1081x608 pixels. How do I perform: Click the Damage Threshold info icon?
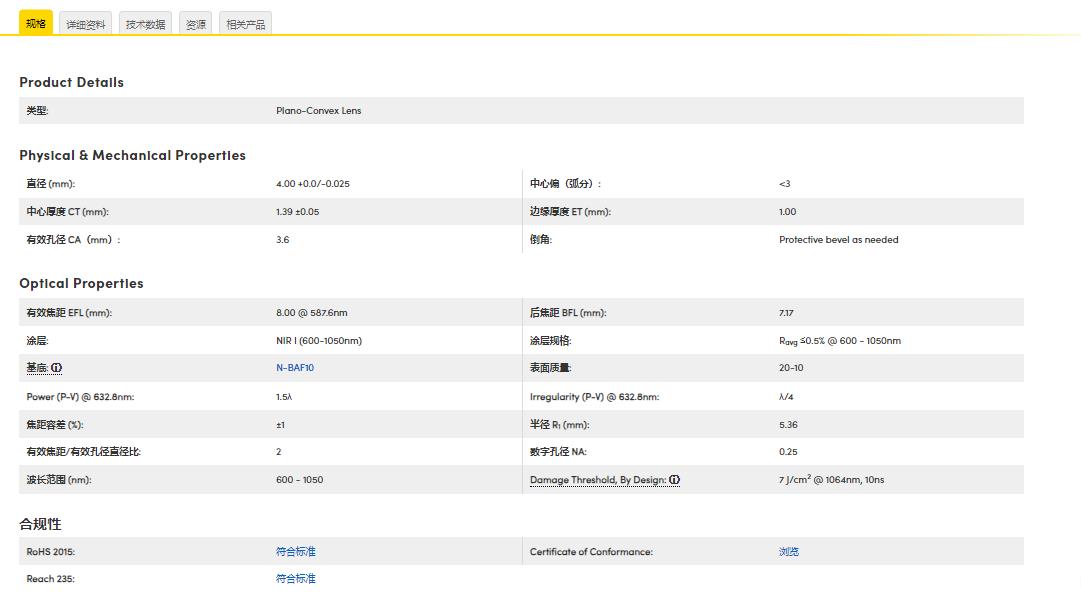coord(675,480)
